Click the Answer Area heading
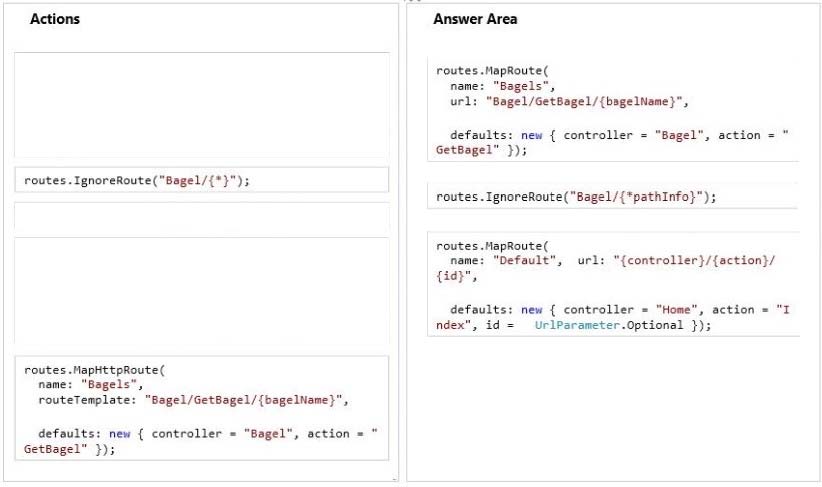822x487 pixels. [x=475, y=19]
